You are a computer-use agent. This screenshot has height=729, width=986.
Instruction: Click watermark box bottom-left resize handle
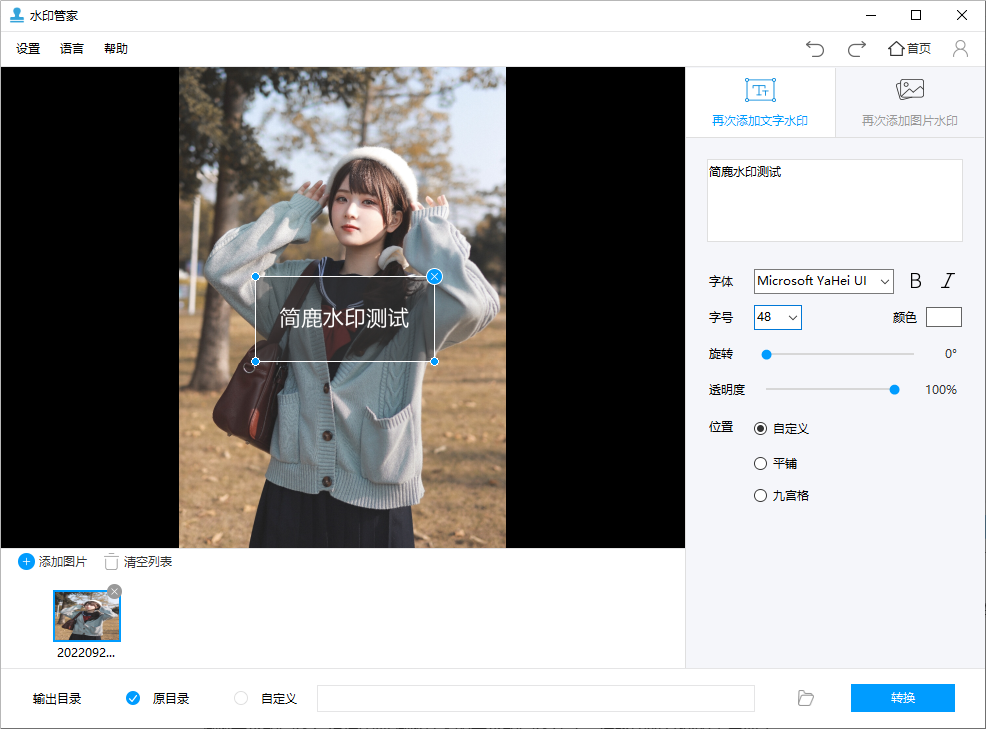pos(255,362)
